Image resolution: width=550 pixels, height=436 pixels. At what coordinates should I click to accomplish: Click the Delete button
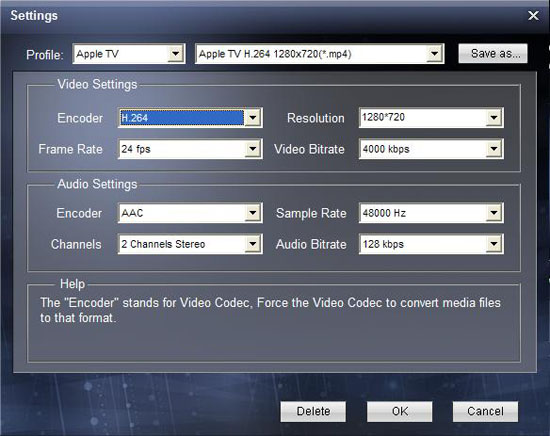[x=313, y=411]
